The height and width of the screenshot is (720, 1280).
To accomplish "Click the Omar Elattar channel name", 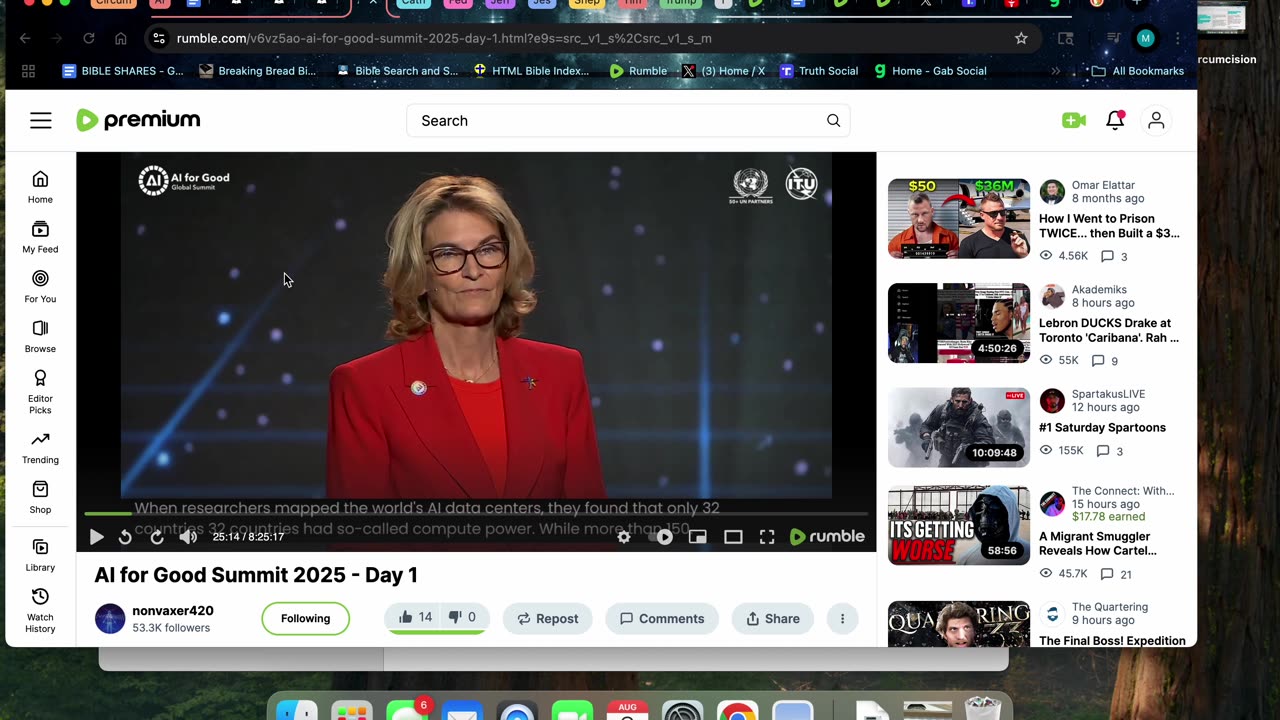I will [1103, 185].
